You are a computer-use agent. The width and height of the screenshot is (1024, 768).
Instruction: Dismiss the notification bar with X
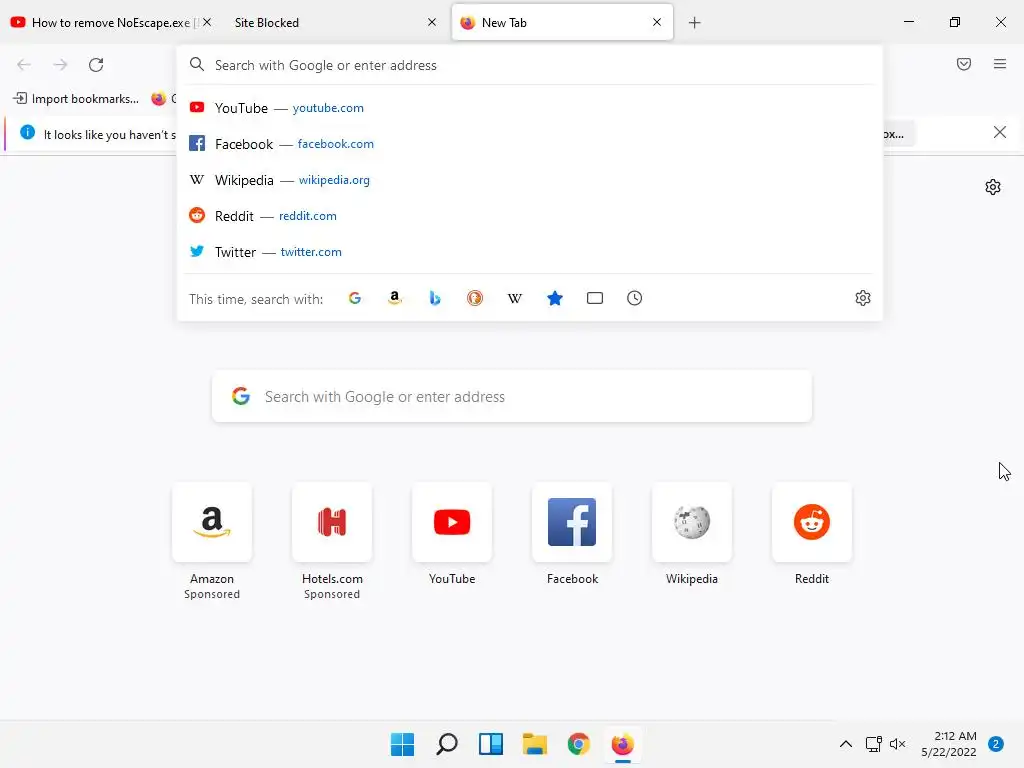click(x=1000, y=133)
